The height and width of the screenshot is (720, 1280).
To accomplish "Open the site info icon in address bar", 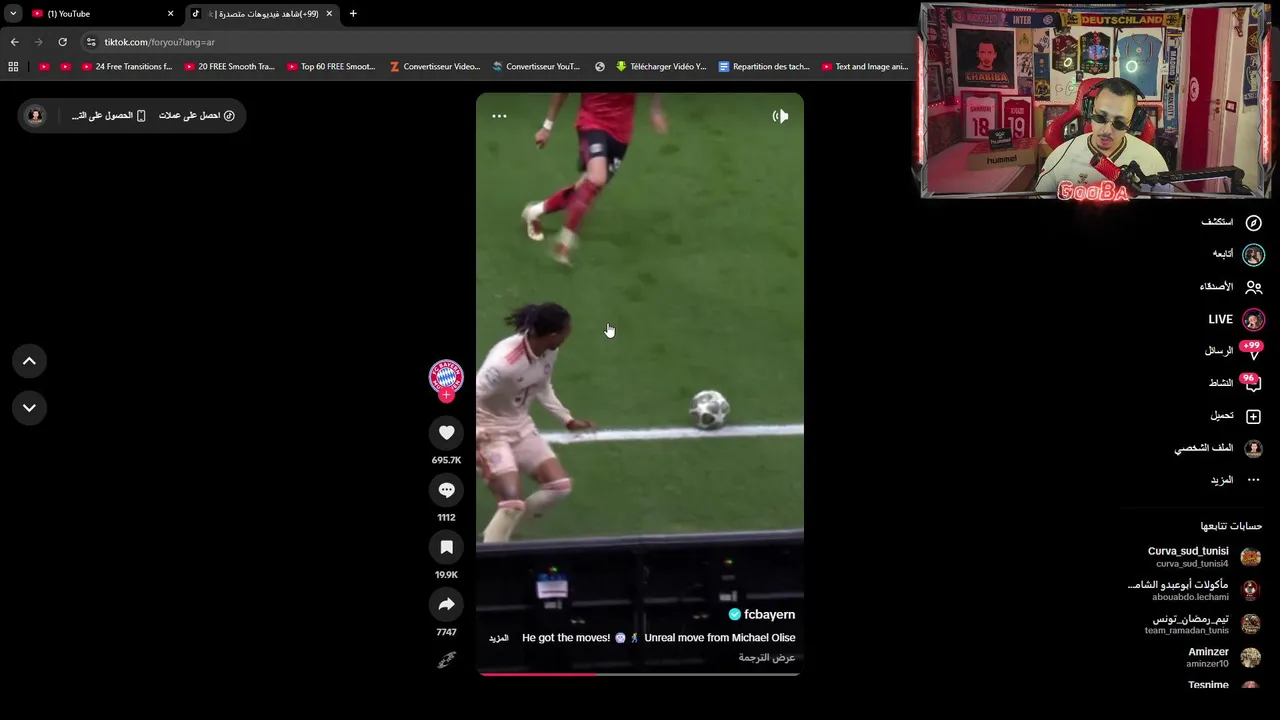I will (x=91, y=42).
